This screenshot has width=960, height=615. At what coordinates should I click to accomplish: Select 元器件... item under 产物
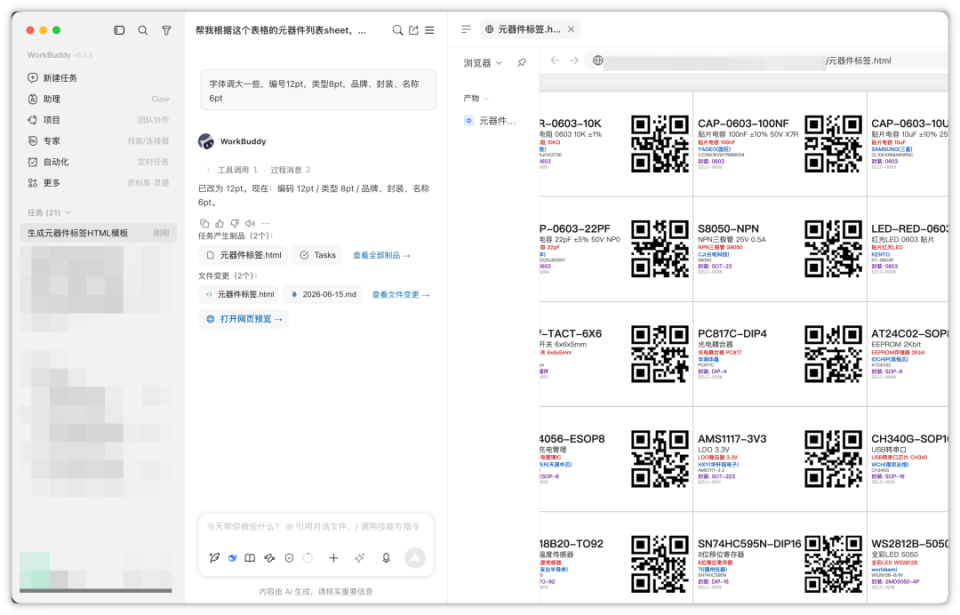click(x=490, y=121)
